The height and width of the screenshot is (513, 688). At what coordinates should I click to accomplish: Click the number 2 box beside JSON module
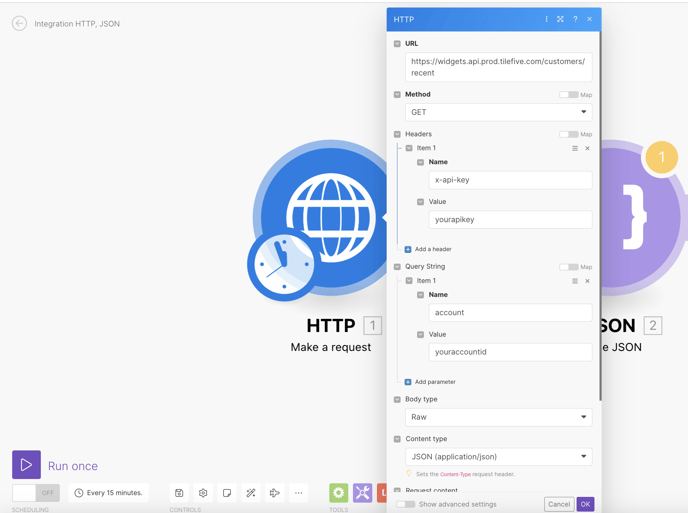[653, 326]
